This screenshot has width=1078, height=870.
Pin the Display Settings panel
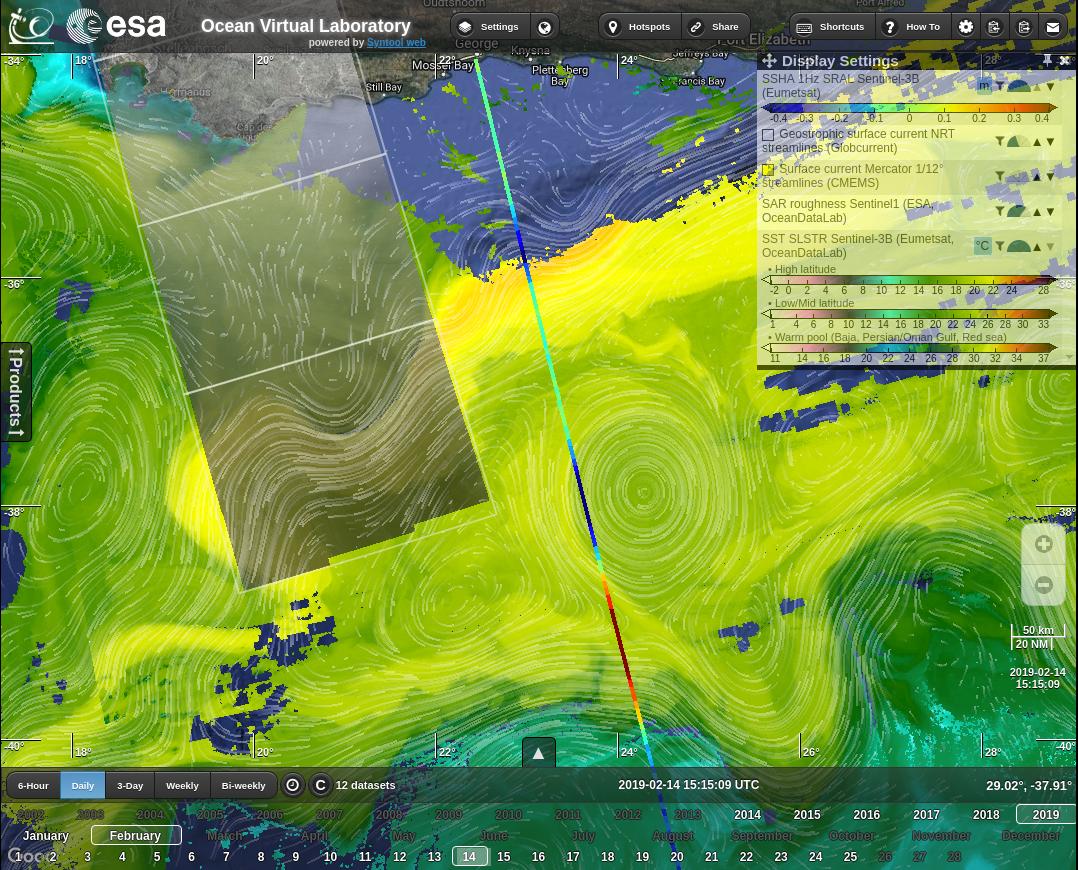1047,61
